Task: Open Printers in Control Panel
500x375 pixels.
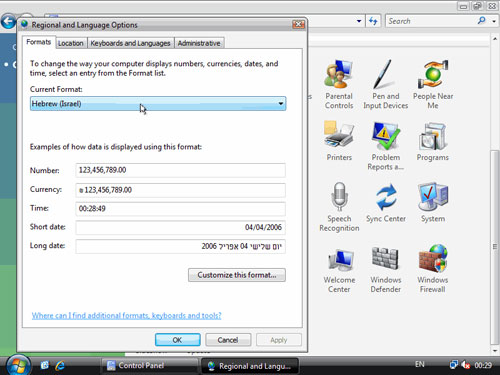Action: point(339,141)
